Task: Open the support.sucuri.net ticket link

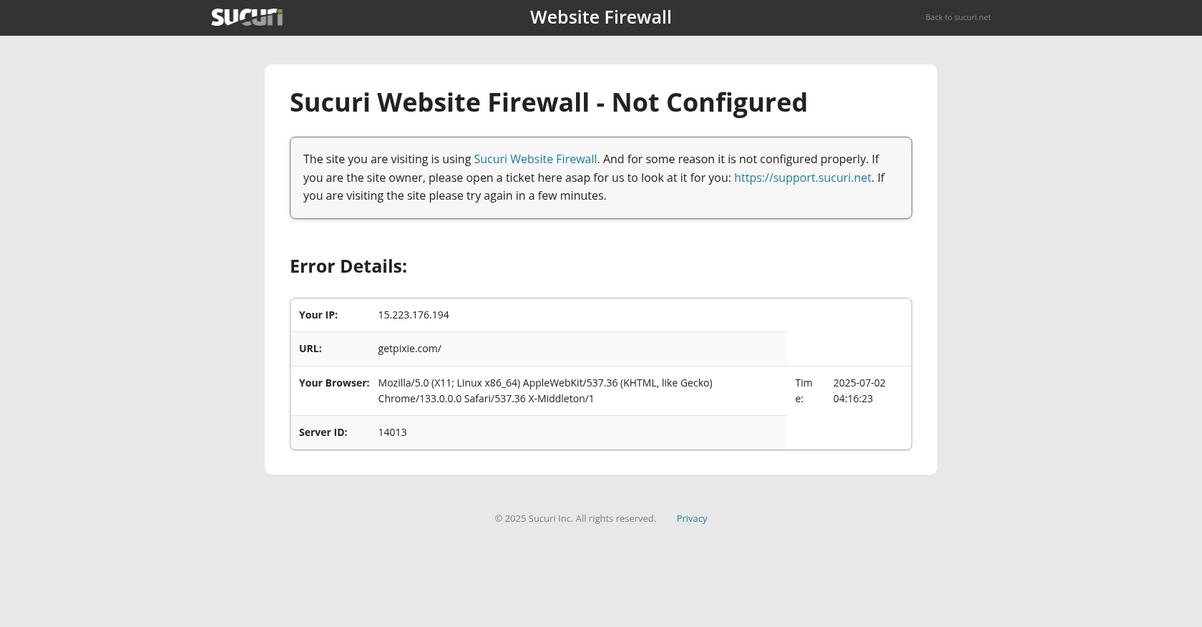Action: (x=803, y=177)
